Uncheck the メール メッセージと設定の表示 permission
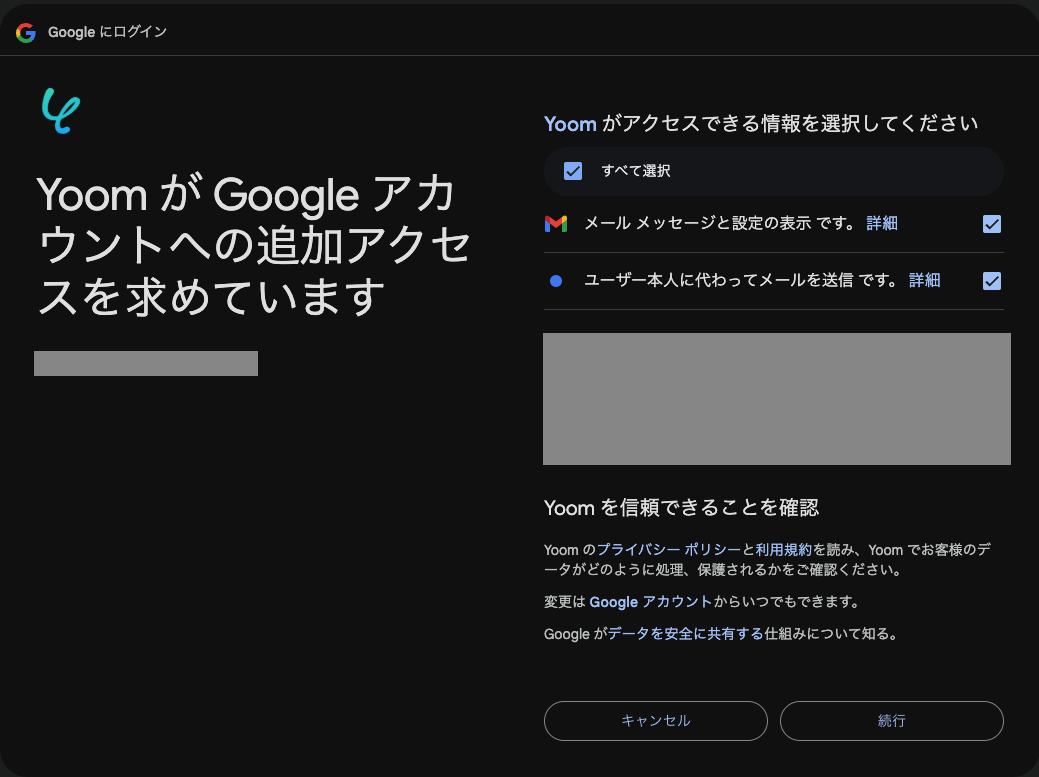This screenshot has width=1039, height=777. coord(992,224)
